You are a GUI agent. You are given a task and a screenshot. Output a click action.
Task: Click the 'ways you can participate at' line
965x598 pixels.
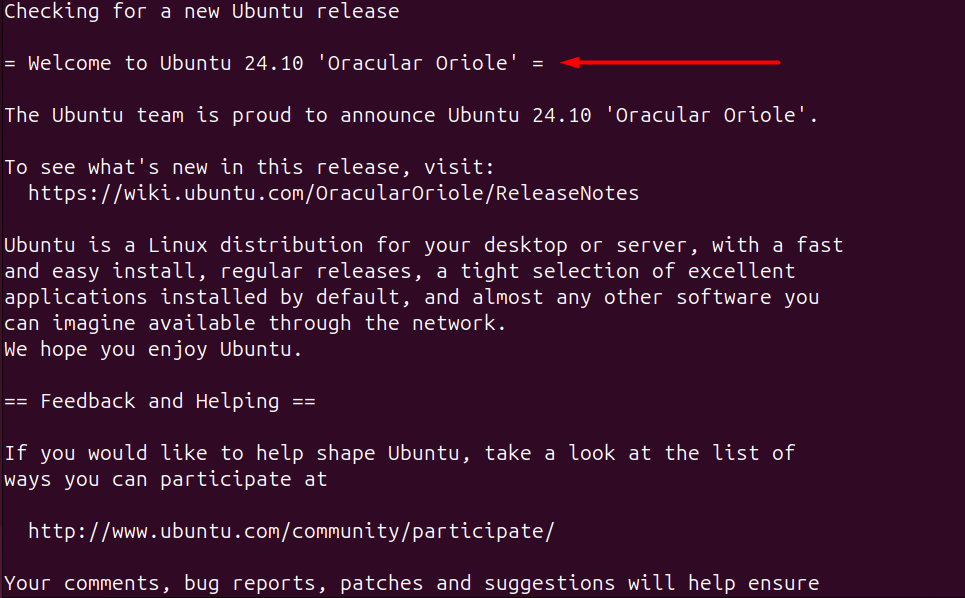[x=166, y=479]
